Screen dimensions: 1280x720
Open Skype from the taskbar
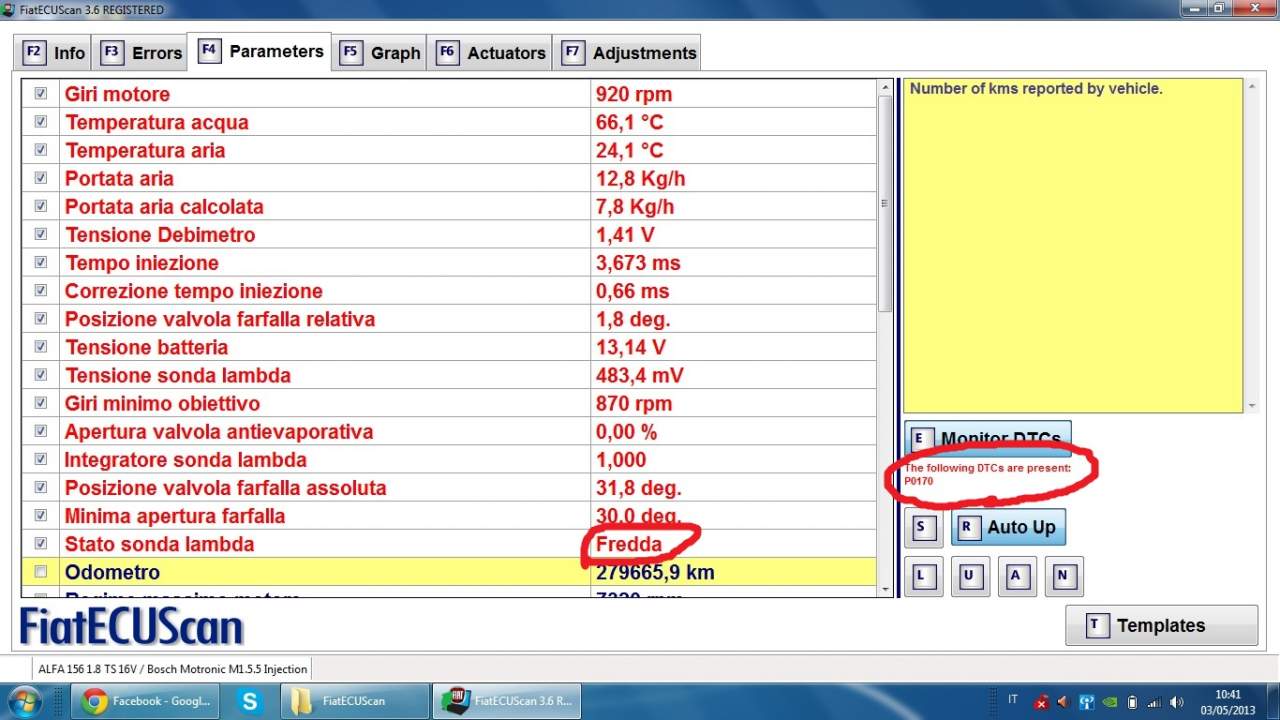(249, 701)
